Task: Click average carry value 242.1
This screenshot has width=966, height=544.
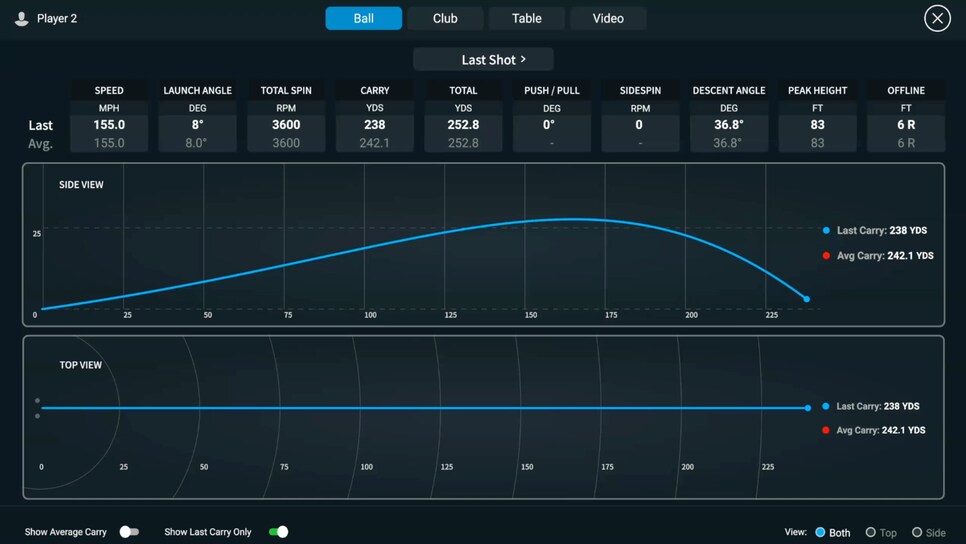Action: pos(375,143)
